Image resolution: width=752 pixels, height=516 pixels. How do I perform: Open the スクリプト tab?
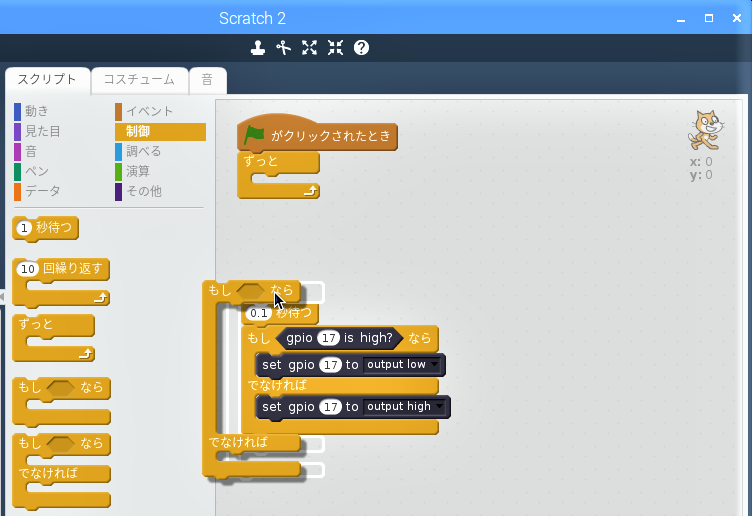coord(47,80)
